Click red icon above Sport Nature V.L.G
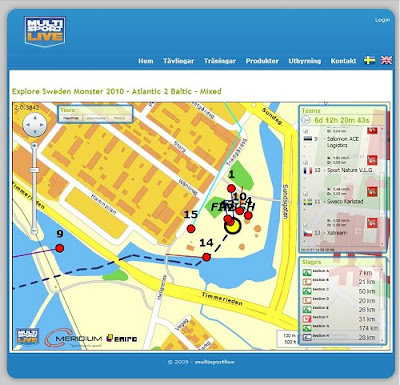The image size is (400, 385). 372,160
